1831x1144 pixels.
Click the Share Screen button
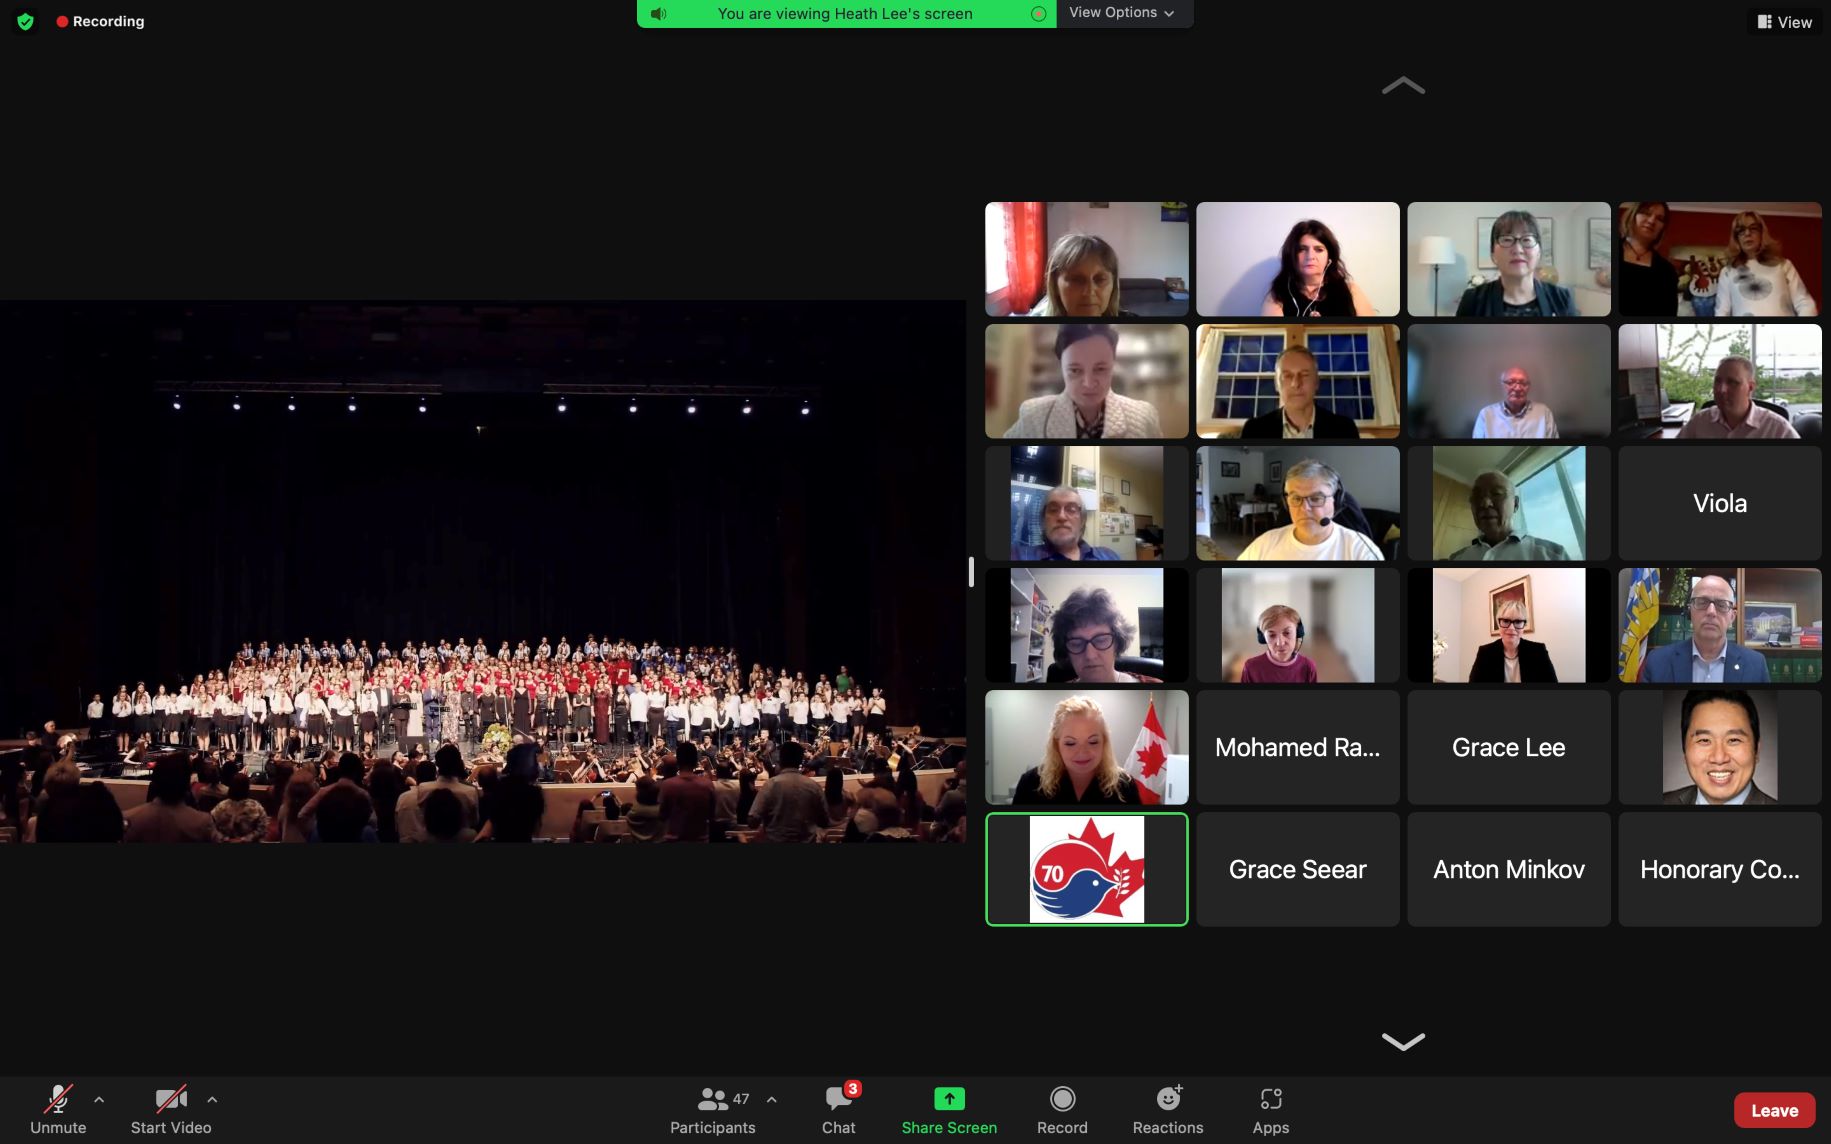coord(949,1110)
